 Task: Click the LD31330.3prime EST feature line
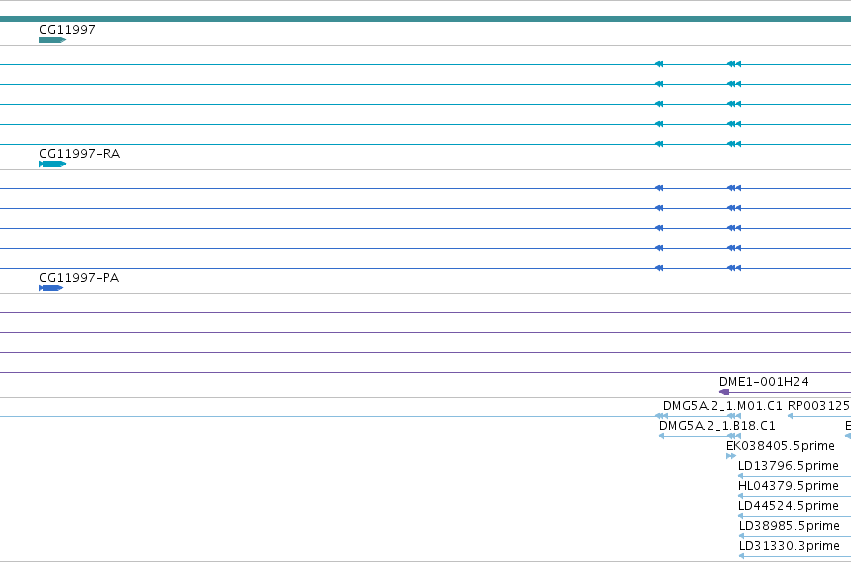(x=795, y=556)
